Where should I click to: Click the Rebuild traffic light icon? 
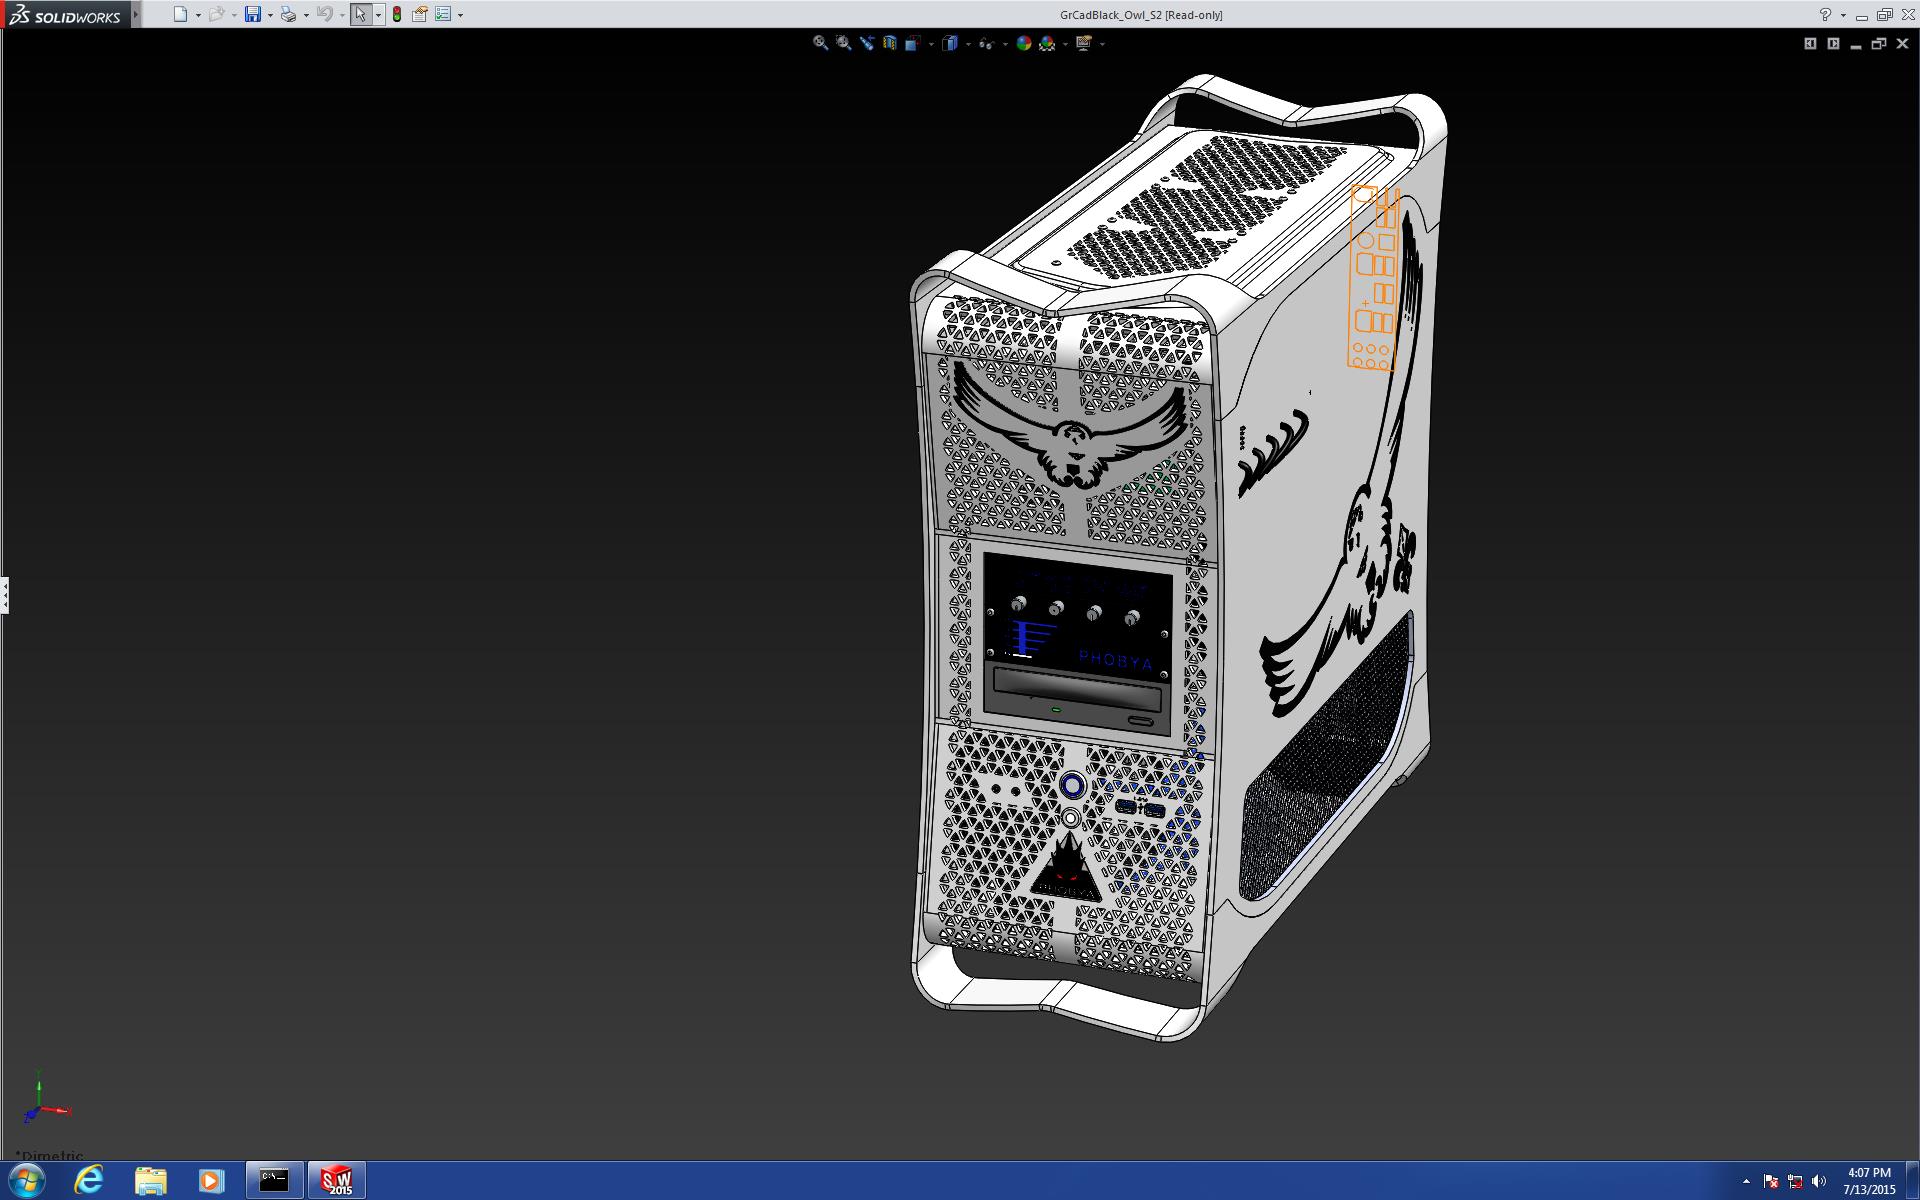[x=397, y=14]
